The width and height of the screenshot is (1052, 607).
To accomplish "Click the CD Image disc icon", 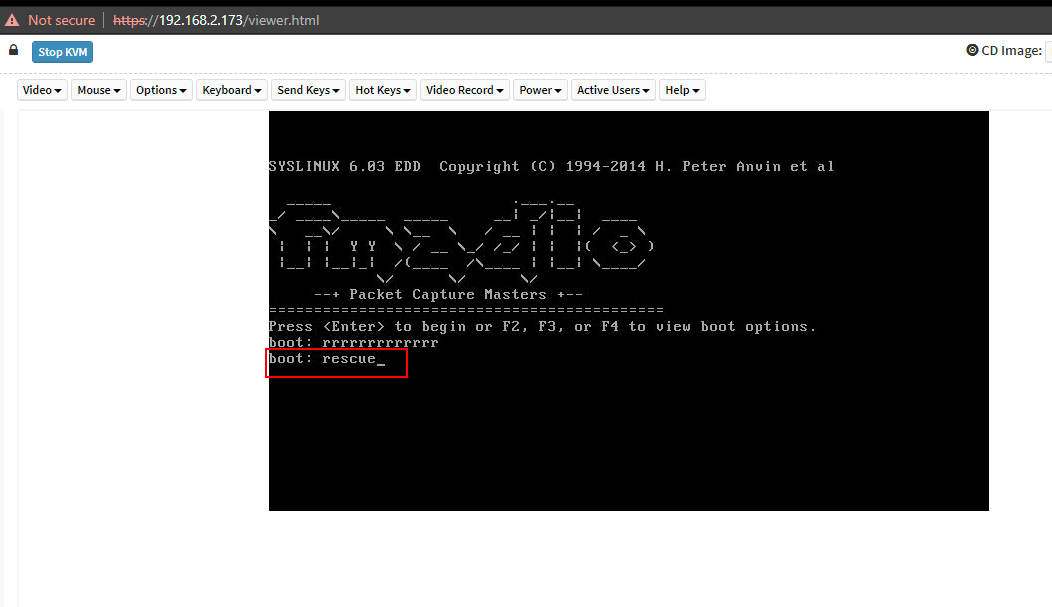I will point(972,50).
